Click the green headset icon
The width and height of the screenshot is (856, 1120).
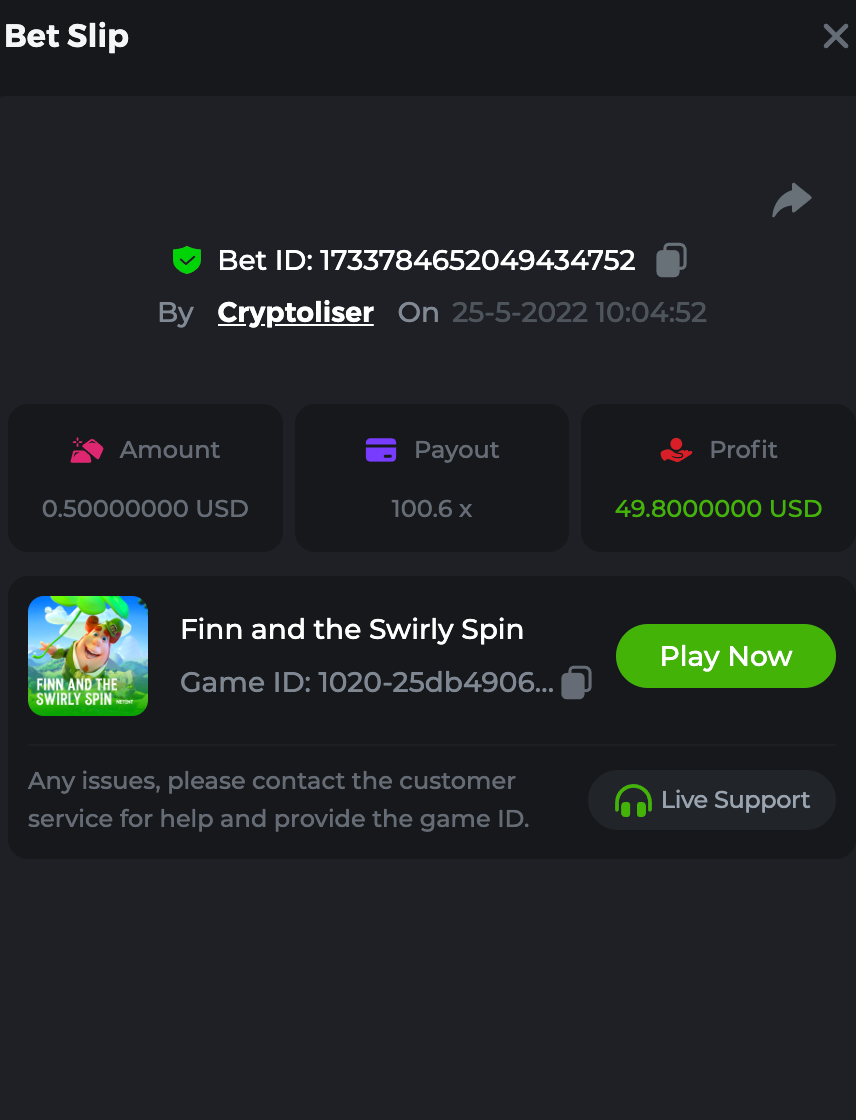point(633,800)
